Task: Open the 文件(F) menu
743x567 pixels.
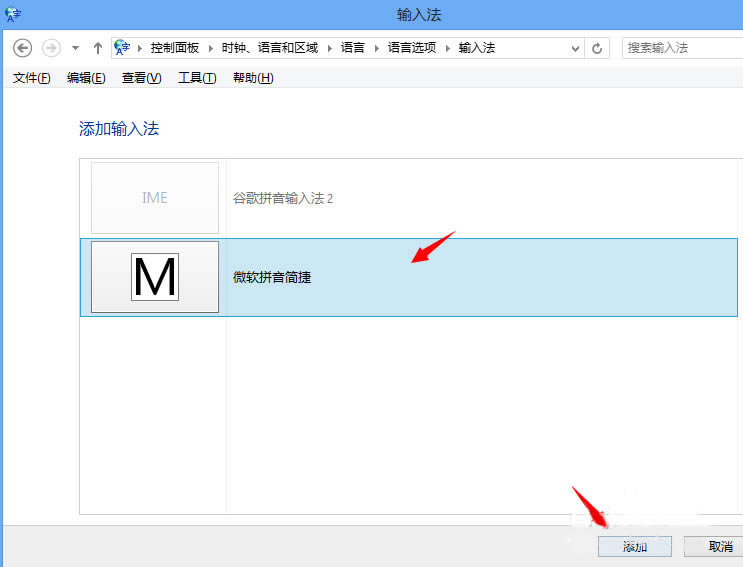Action: tap(31, 78)
